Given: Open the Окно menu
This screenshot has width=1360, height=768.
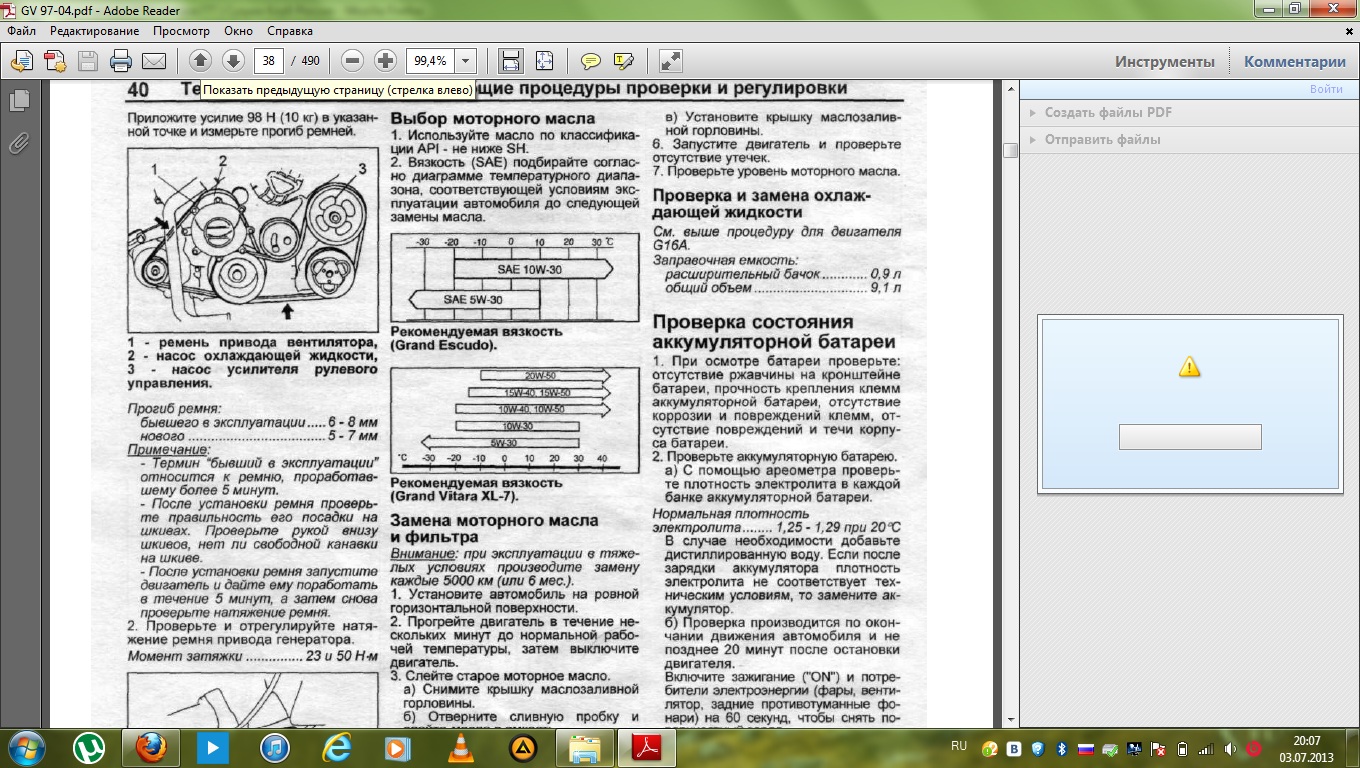Looking at the screenshot, I should 238,31.
